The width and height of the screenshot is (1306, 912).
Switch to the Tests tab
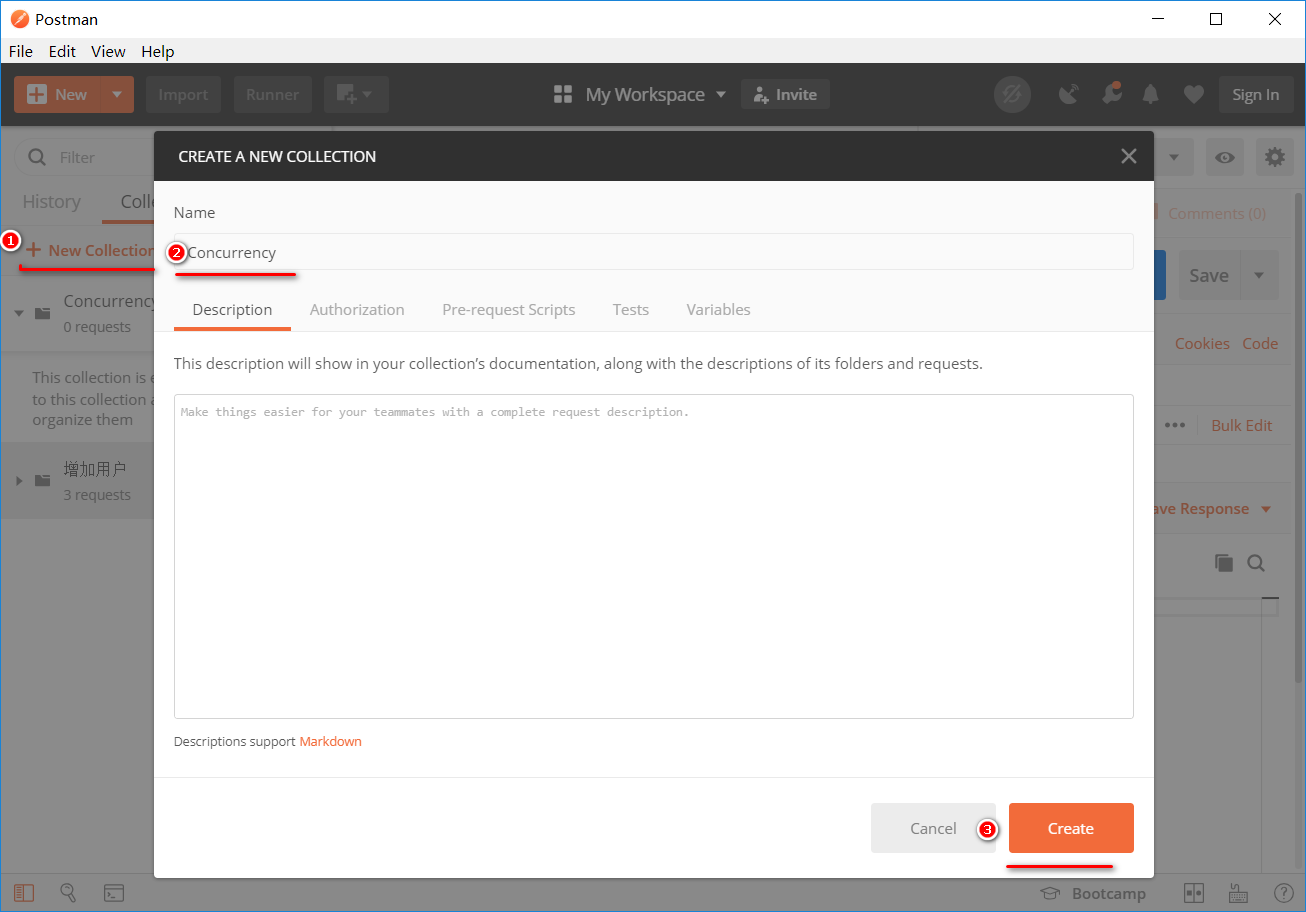631,310
